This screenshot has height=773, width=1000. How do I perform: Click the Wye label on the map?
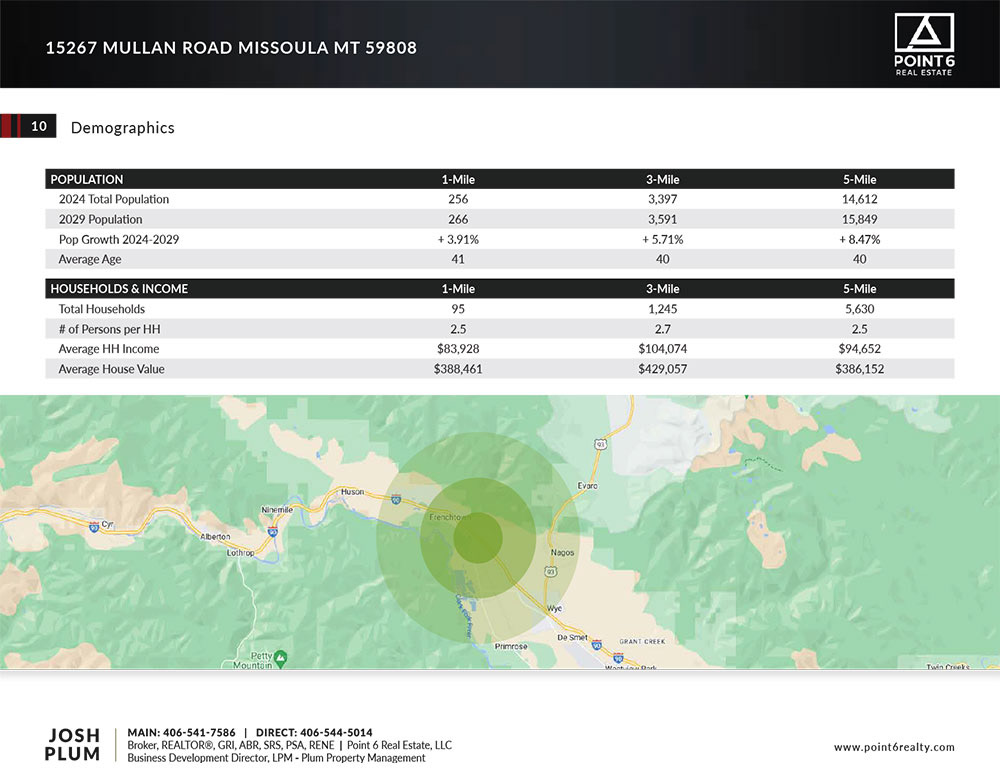point(555,608)
